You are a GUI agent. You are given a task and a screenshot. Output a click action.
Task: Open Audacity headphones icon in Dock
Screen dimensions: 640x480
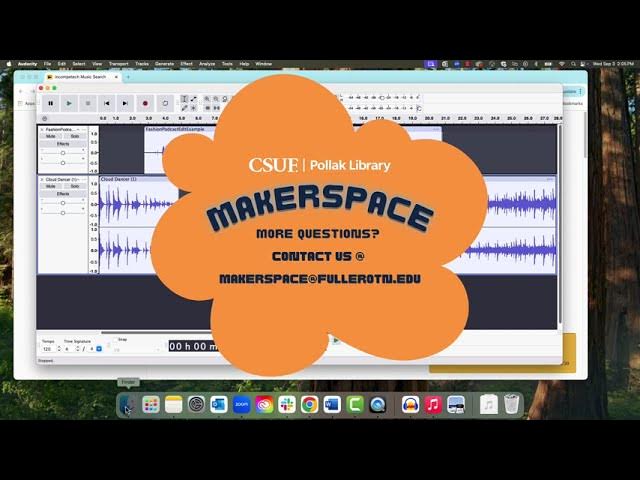click(x=410, y=405)
